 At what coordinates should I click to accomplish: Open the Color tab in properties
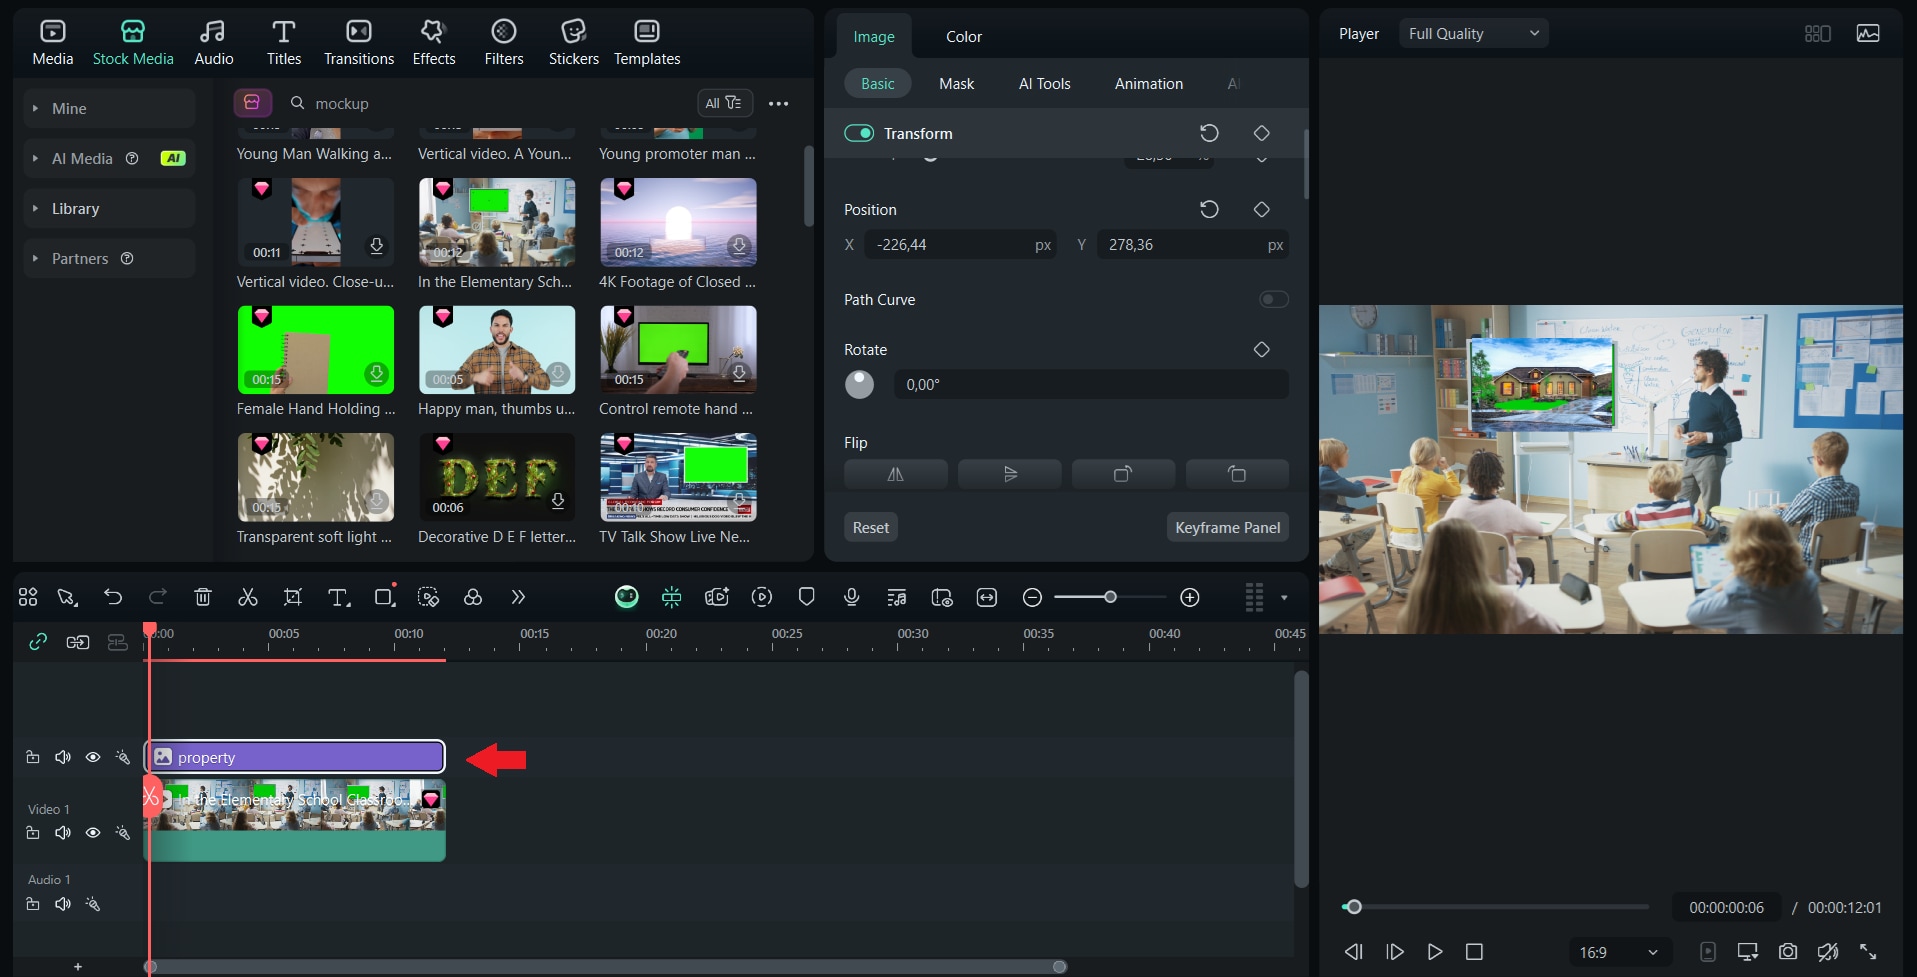[x=964, y=36]
